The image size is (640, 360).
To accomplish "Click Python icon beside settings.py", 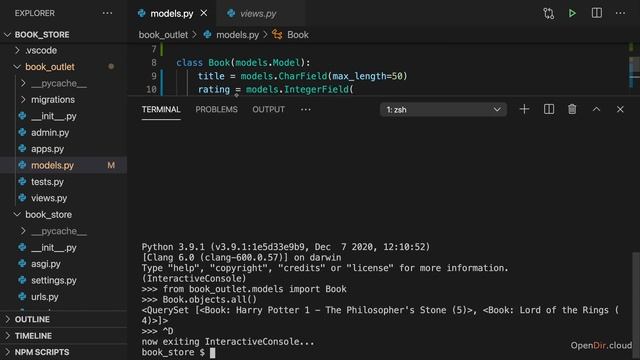I will pos(22,280).
